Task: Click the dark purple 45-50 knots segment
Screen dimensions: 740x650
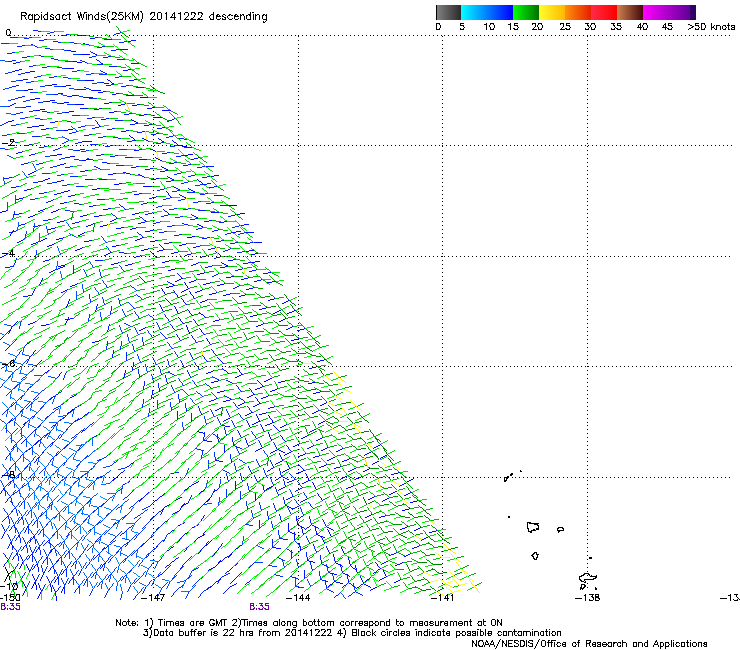Action: pyautogui.click(x=682, y=12)
